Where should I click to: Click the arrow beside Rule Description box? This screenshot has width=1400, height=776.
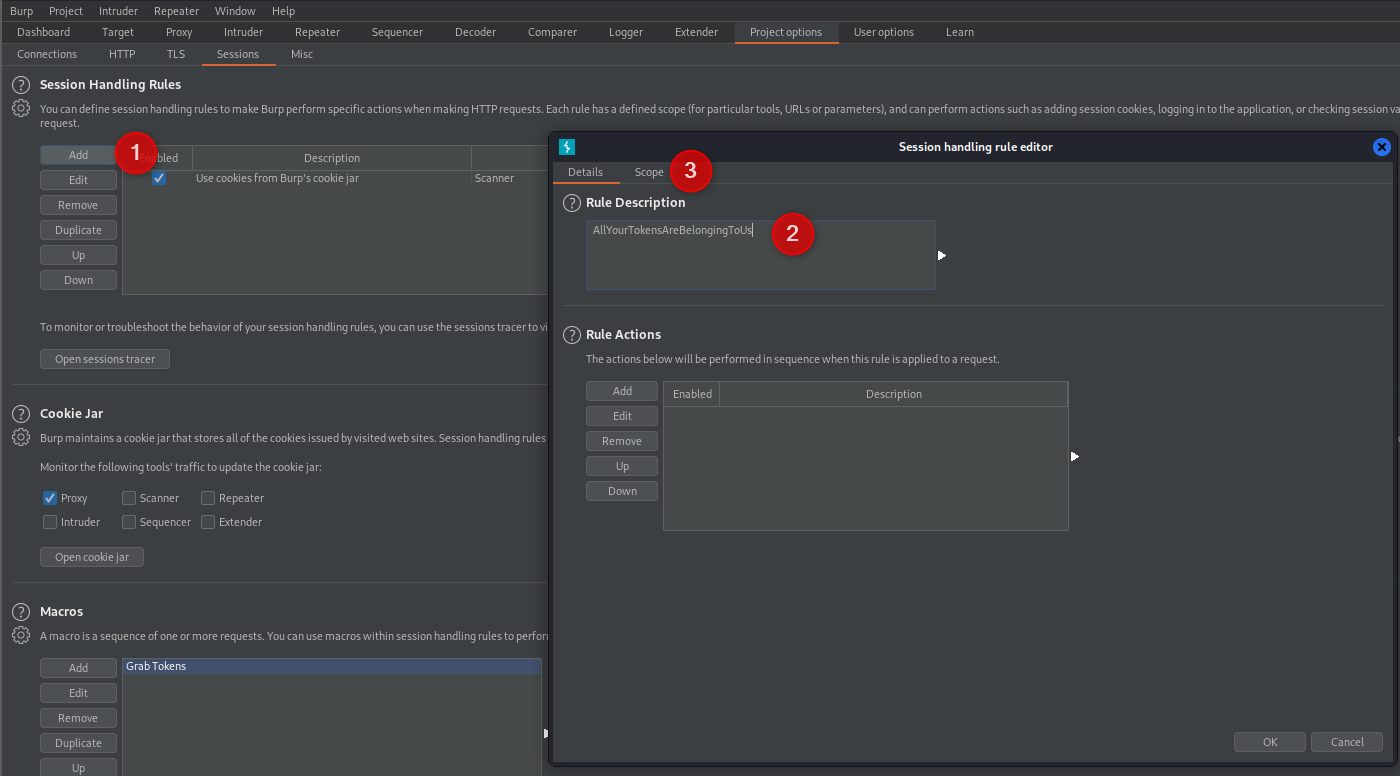941,256
